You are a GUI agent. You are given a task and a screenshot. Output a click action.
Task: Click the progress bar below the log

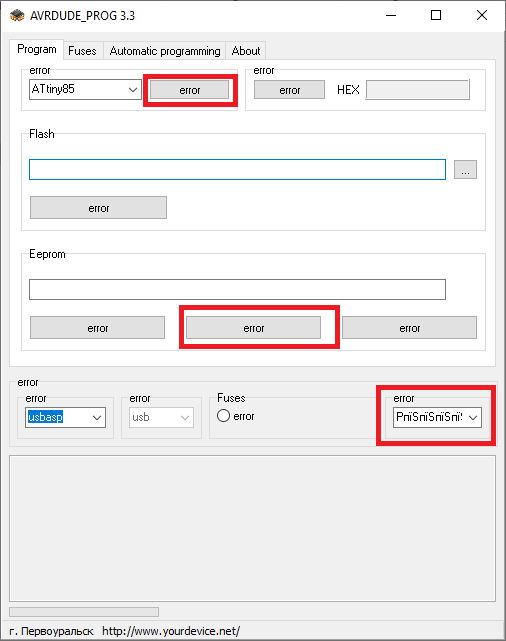point(84,612)
